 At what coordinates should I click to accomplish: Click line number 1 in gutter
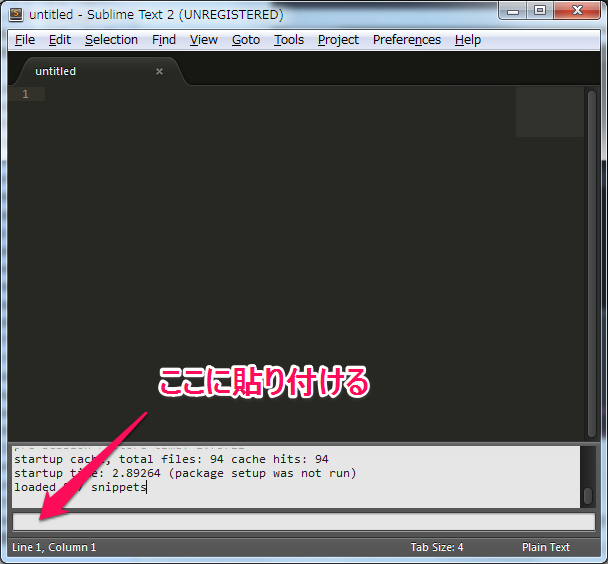tap(26, 94)
